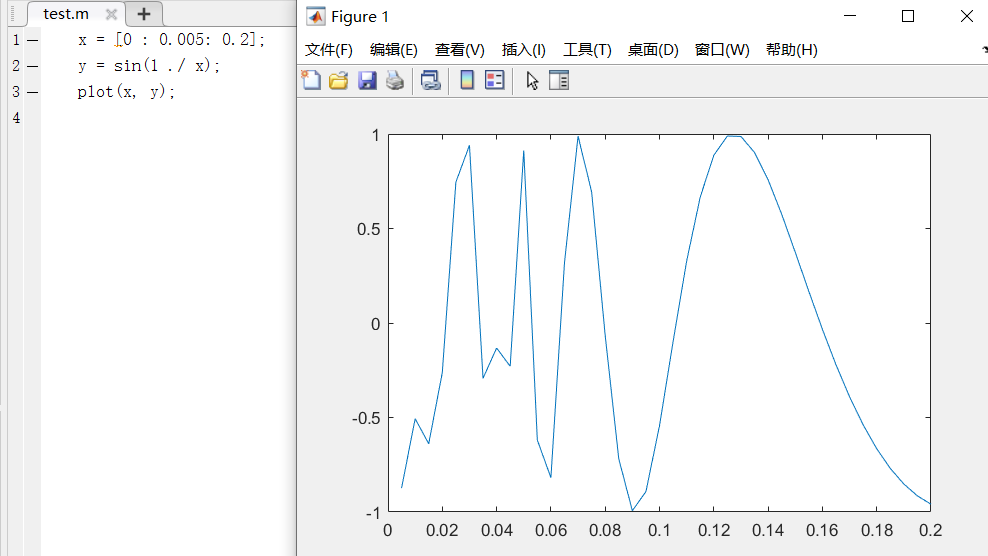The width and height of the screenshot is (988, 556).
Task: Open the 文件(F) menu
Action: (x=328, y=50)
